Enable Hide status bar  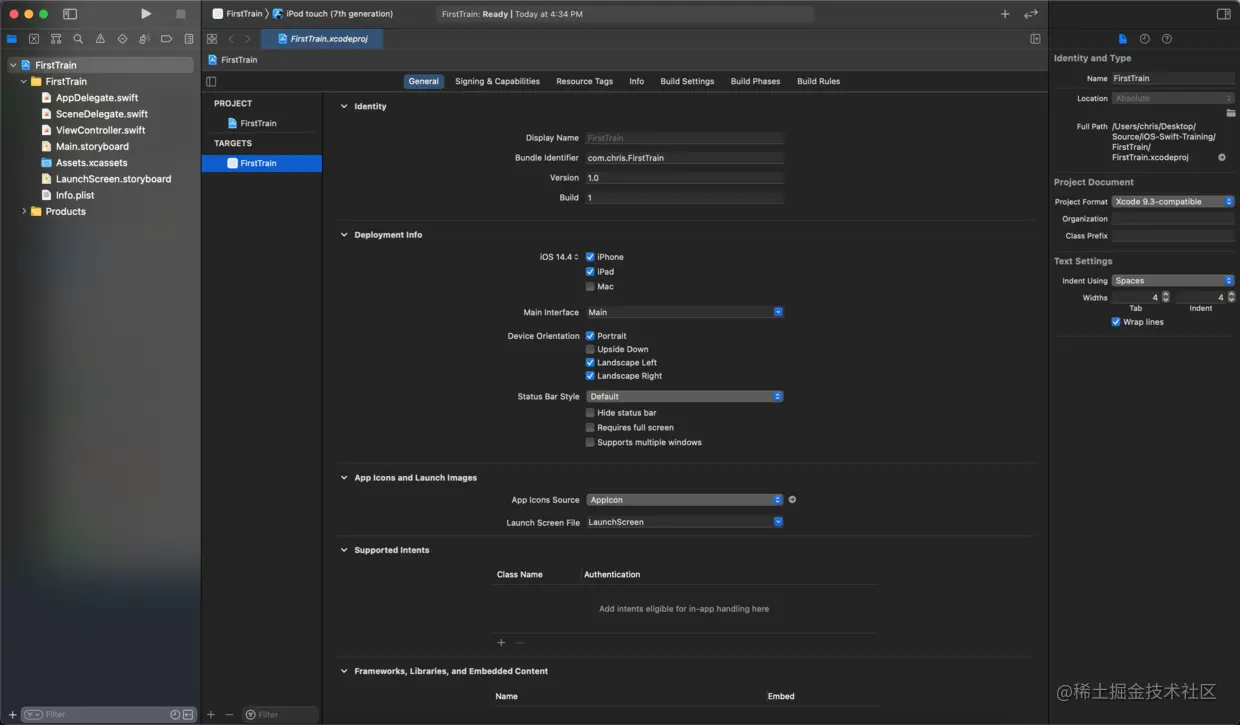tap(590, 413)
